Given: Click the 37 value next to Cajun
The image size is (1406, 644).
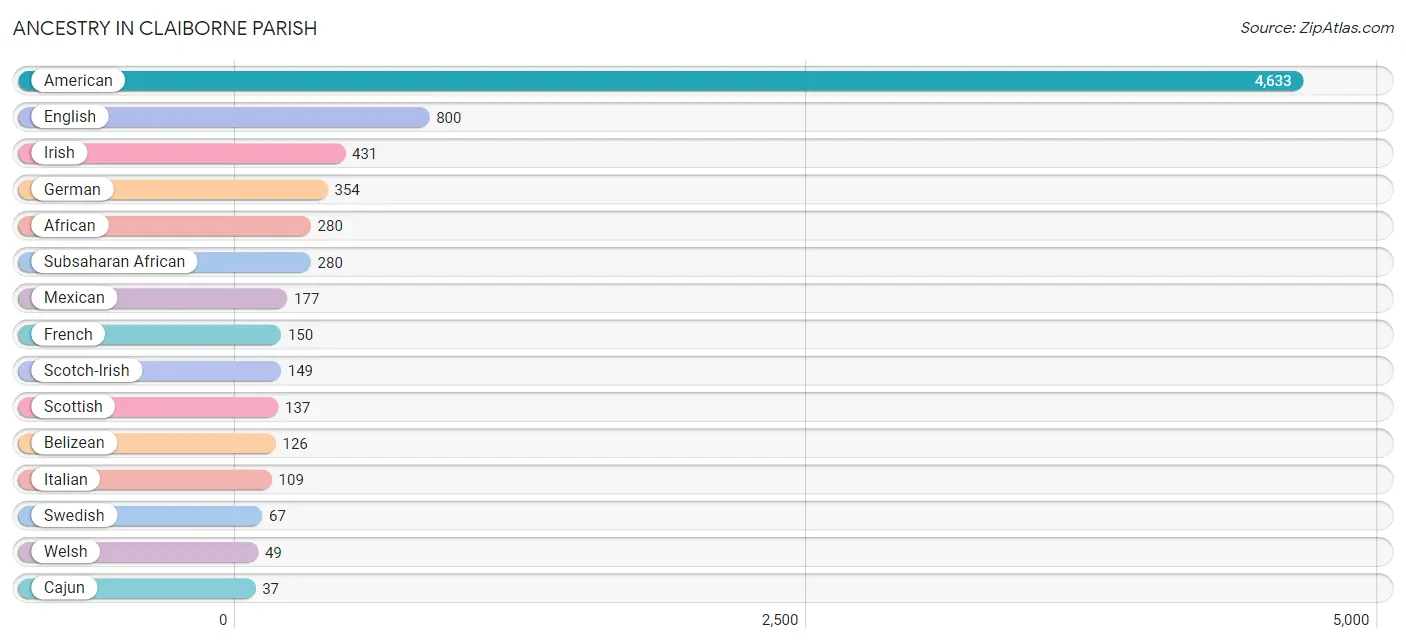Looking at the screenshot, I should [271, 589].
